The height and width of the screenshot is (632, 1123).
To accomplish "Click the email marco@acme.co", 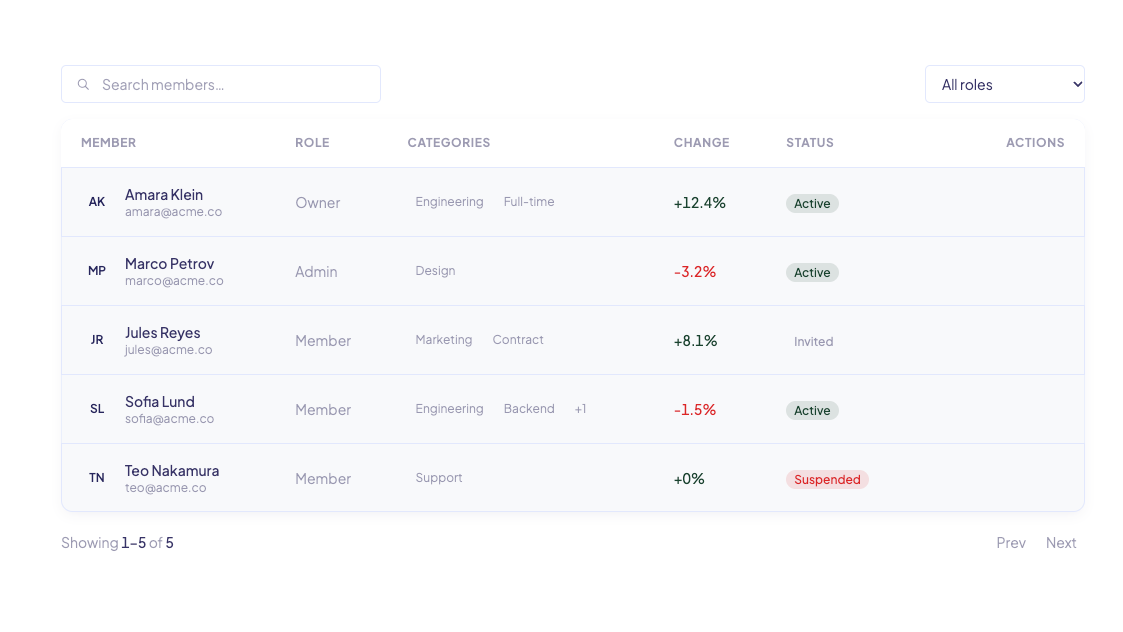I will click(174, 281).
